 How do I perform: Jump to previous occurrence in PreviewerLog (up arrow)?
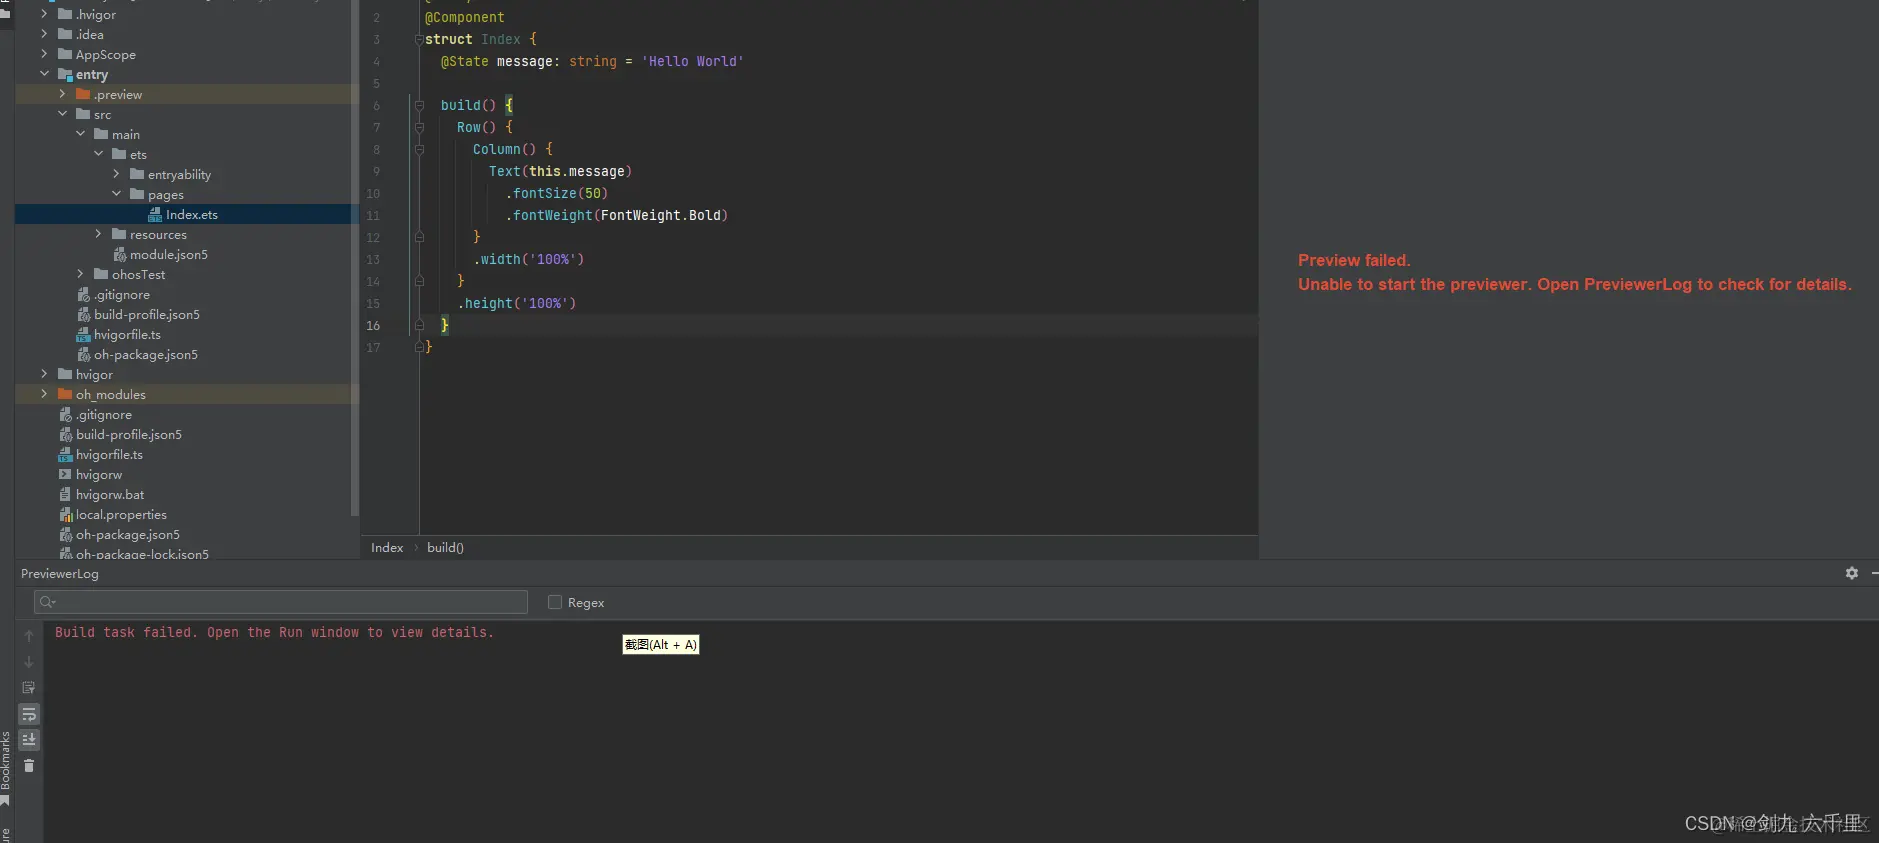(29, 636)
